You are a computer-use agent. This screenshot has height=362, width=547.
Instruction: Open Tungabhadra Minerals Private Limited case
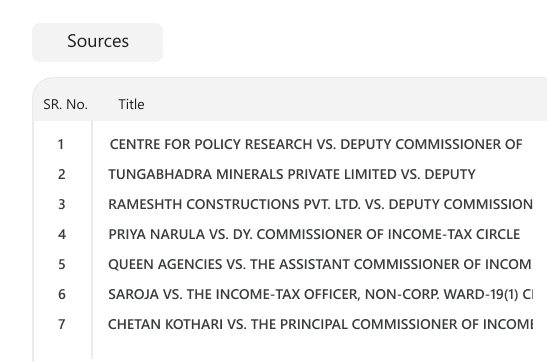pyautogui.click(x=292, y=174)
